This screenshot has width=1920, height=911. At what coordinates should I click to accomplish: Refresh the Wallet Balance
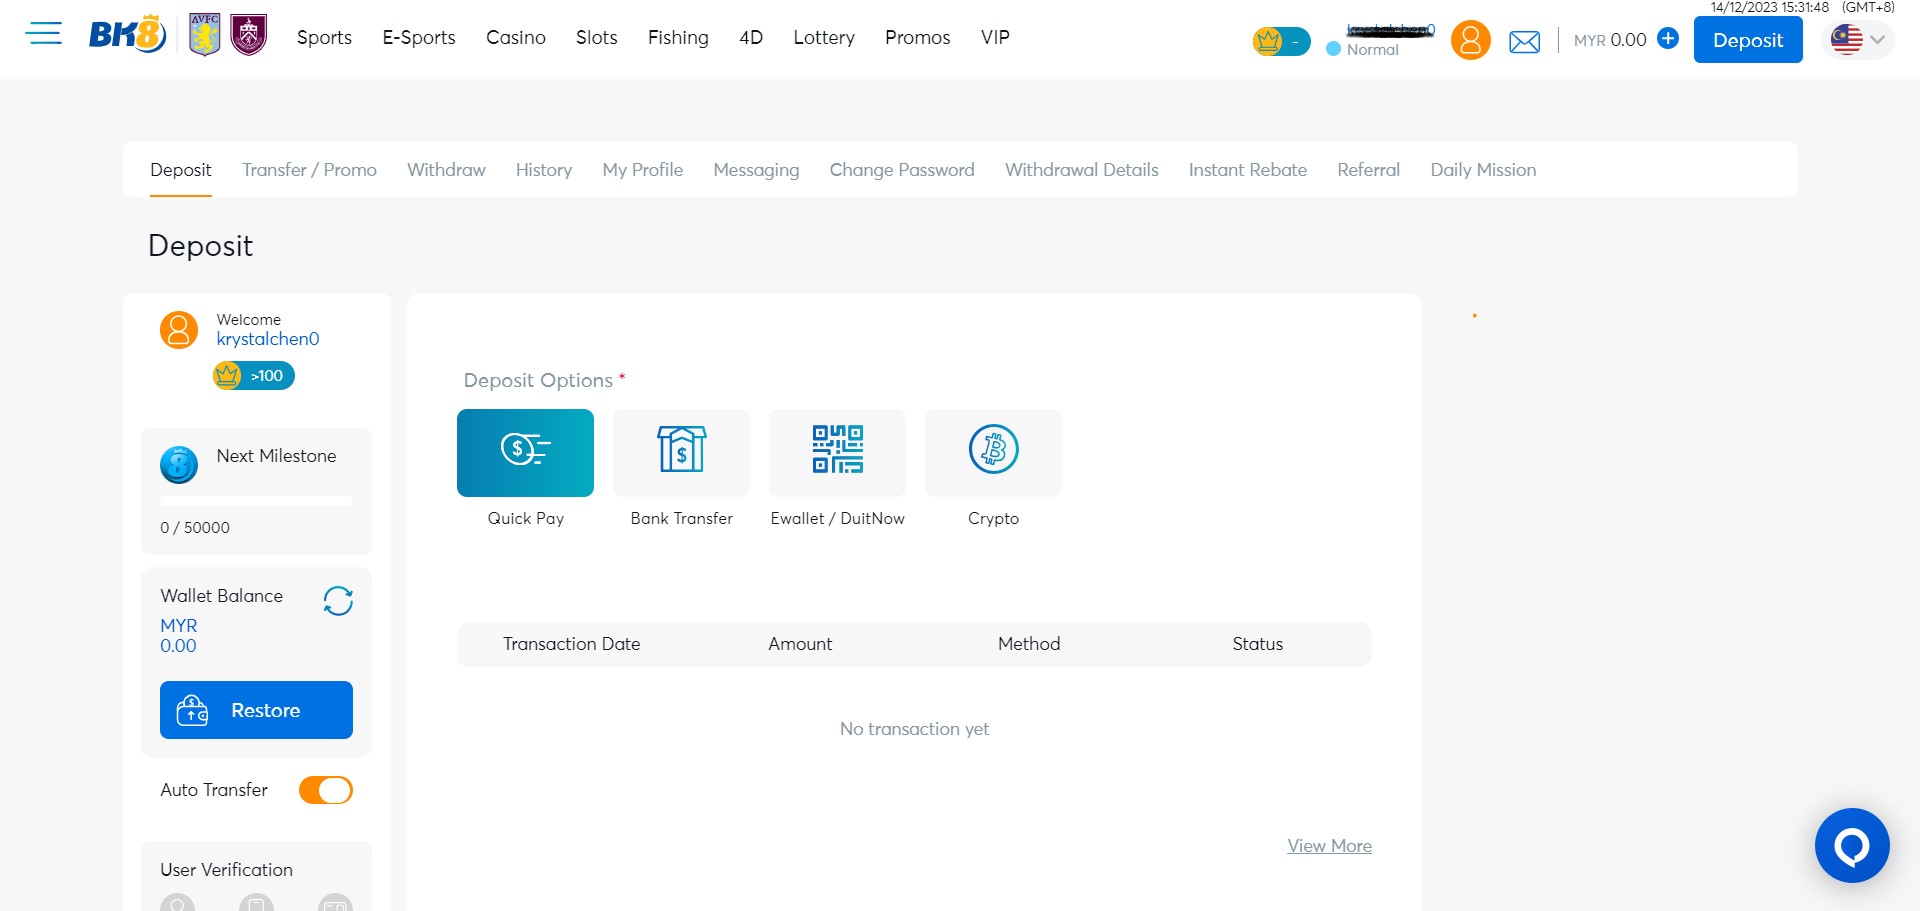pos(337,601)
